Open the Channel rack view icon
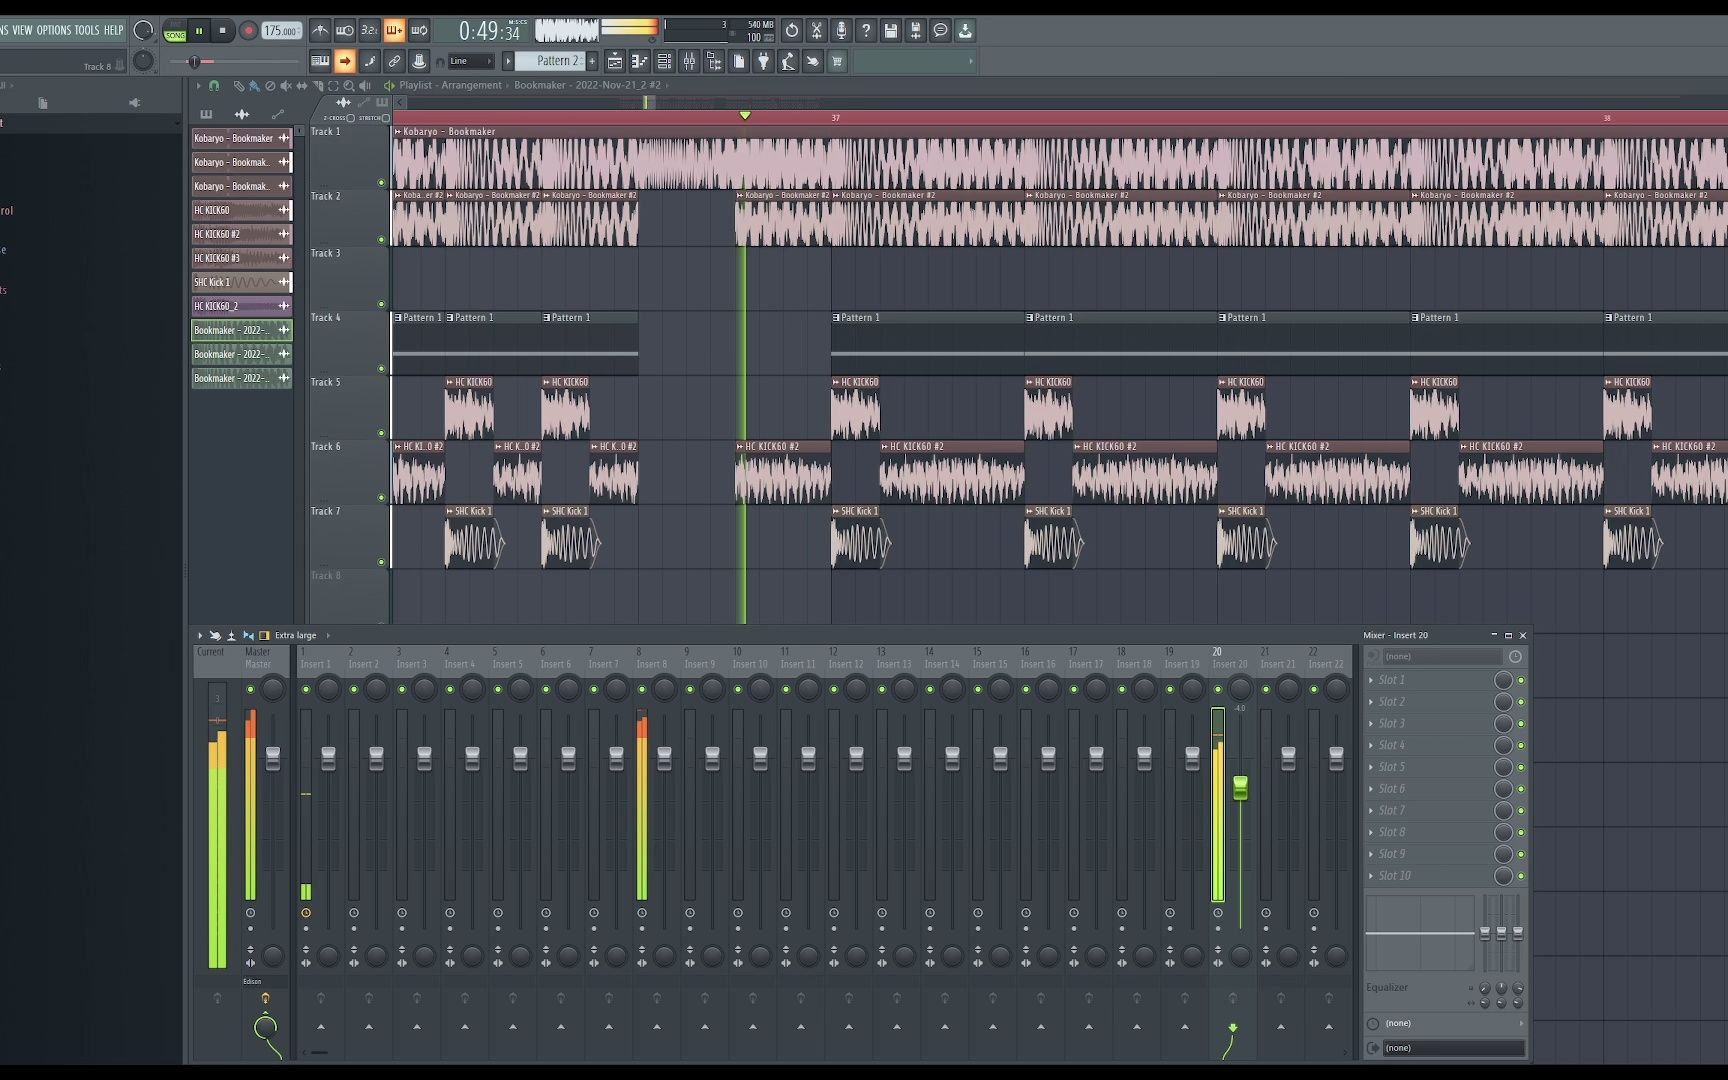Viewport: 1728px width, 1080px height. point(665,61)
